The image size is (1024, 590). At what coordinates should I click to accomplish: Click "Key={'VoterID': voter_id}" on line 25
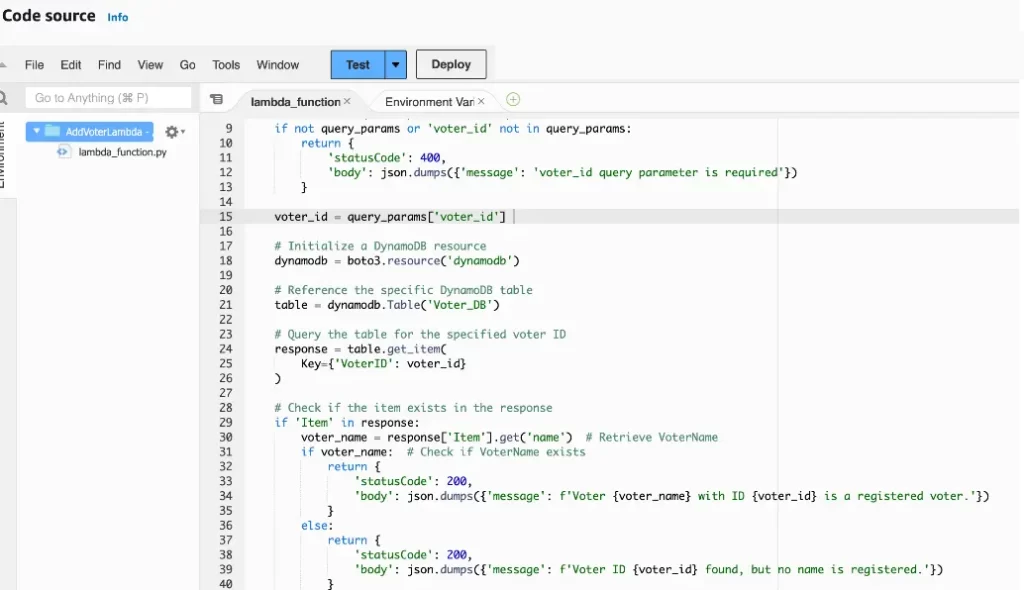point(383,363)
